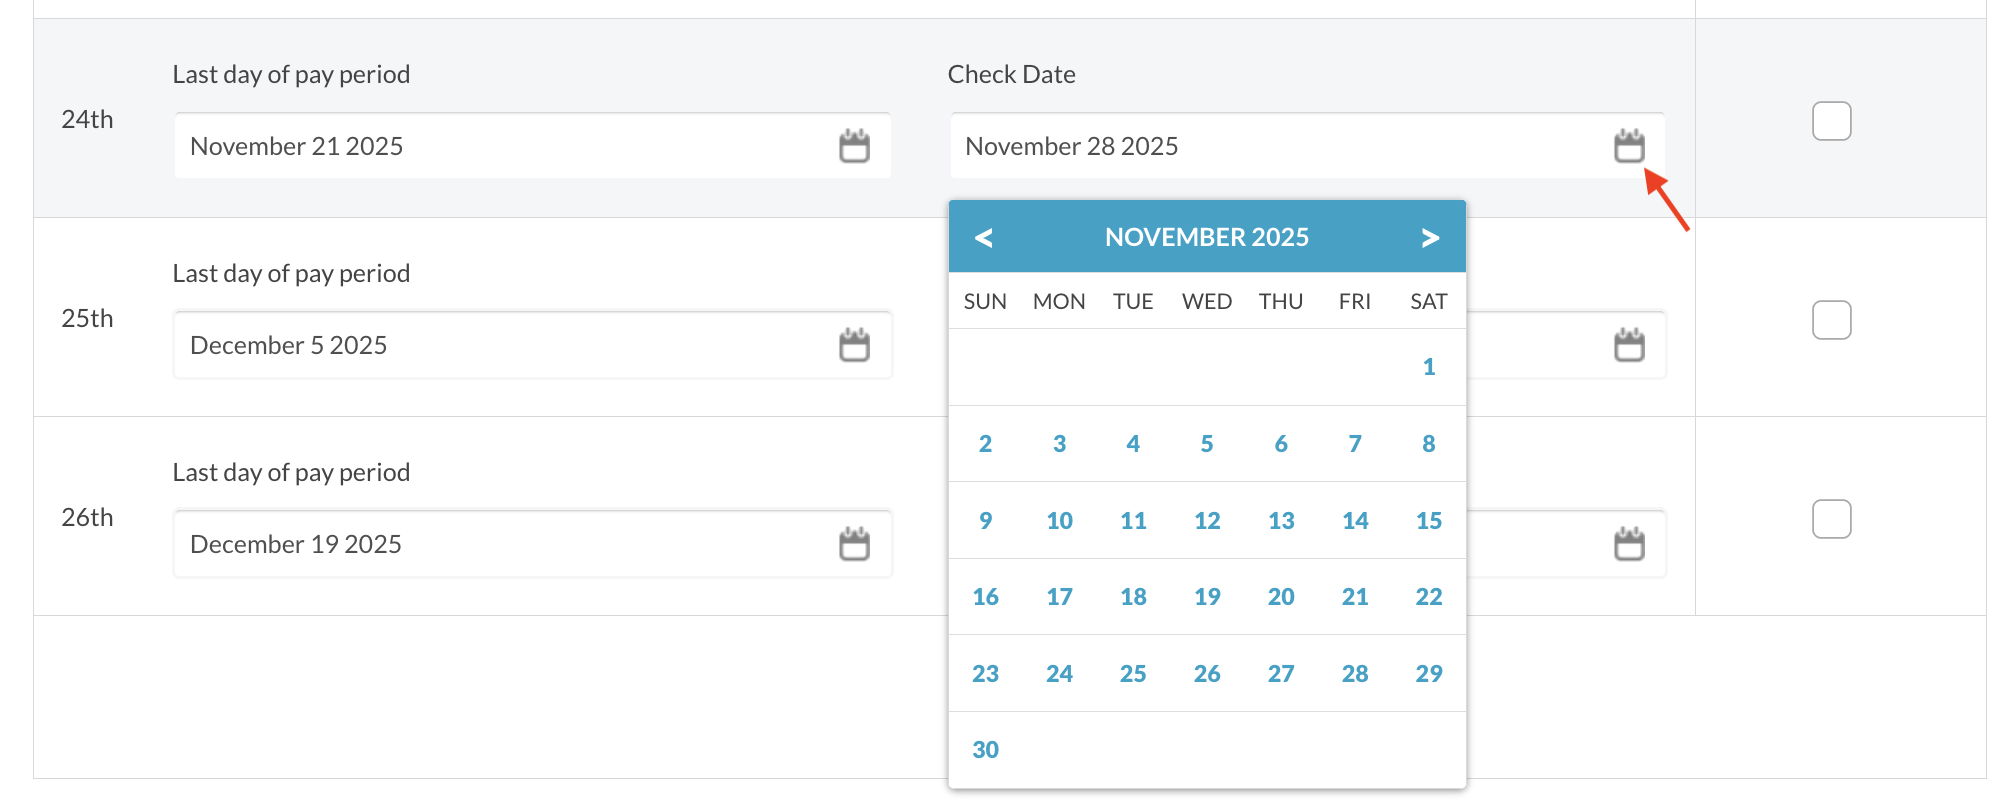The height and width of the screenshot is (810, 2016).
Task: Select November 28 in the calendar
Action: tap(1355, 674)
